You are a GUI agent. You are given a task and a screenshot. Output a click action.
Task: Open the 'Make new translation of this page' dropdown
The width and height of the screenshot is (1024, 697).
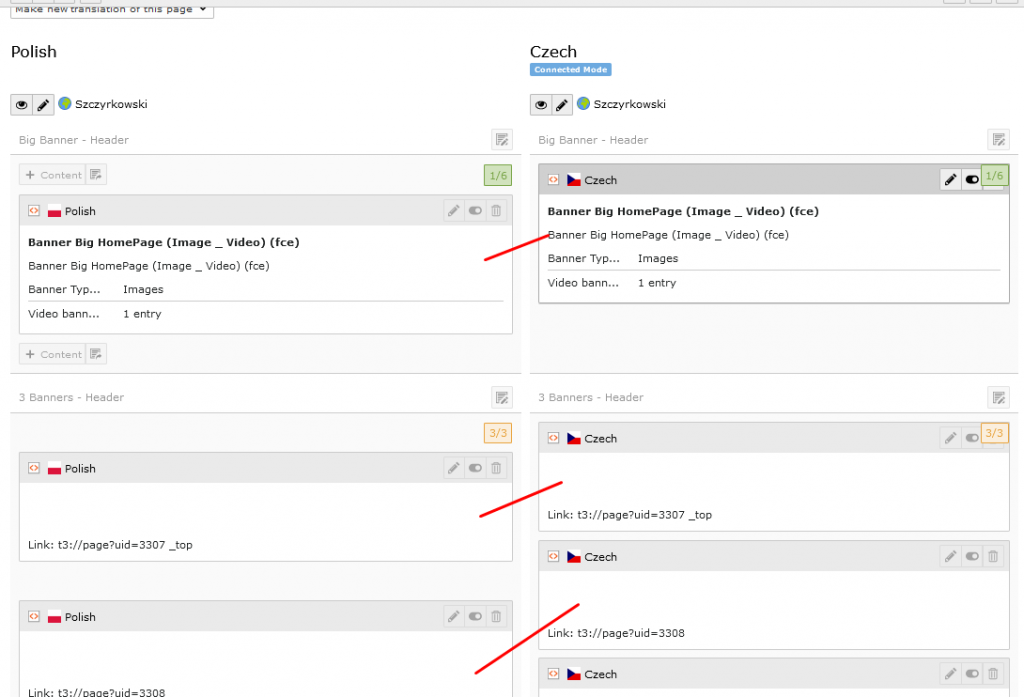[112, 10]
